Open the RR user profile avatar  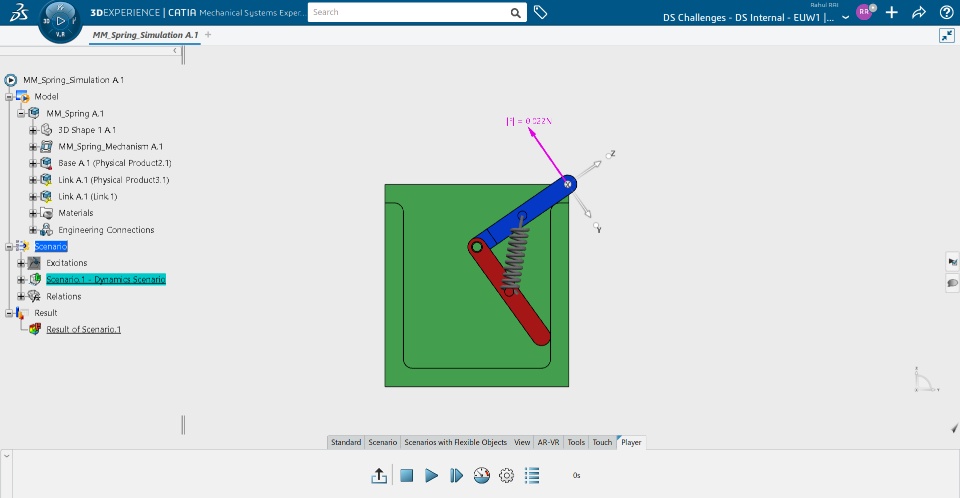864,12
